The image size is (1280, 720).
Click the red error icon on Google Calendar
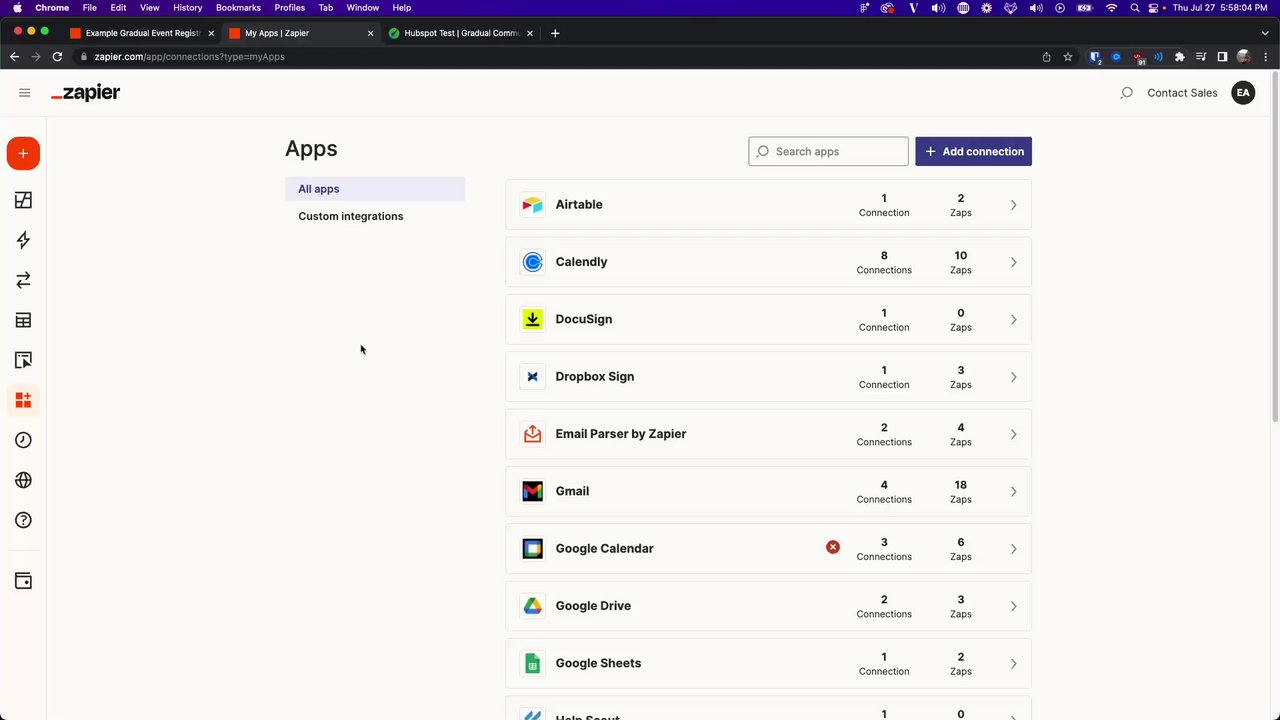pyautogui.click(x=833, y=547)
